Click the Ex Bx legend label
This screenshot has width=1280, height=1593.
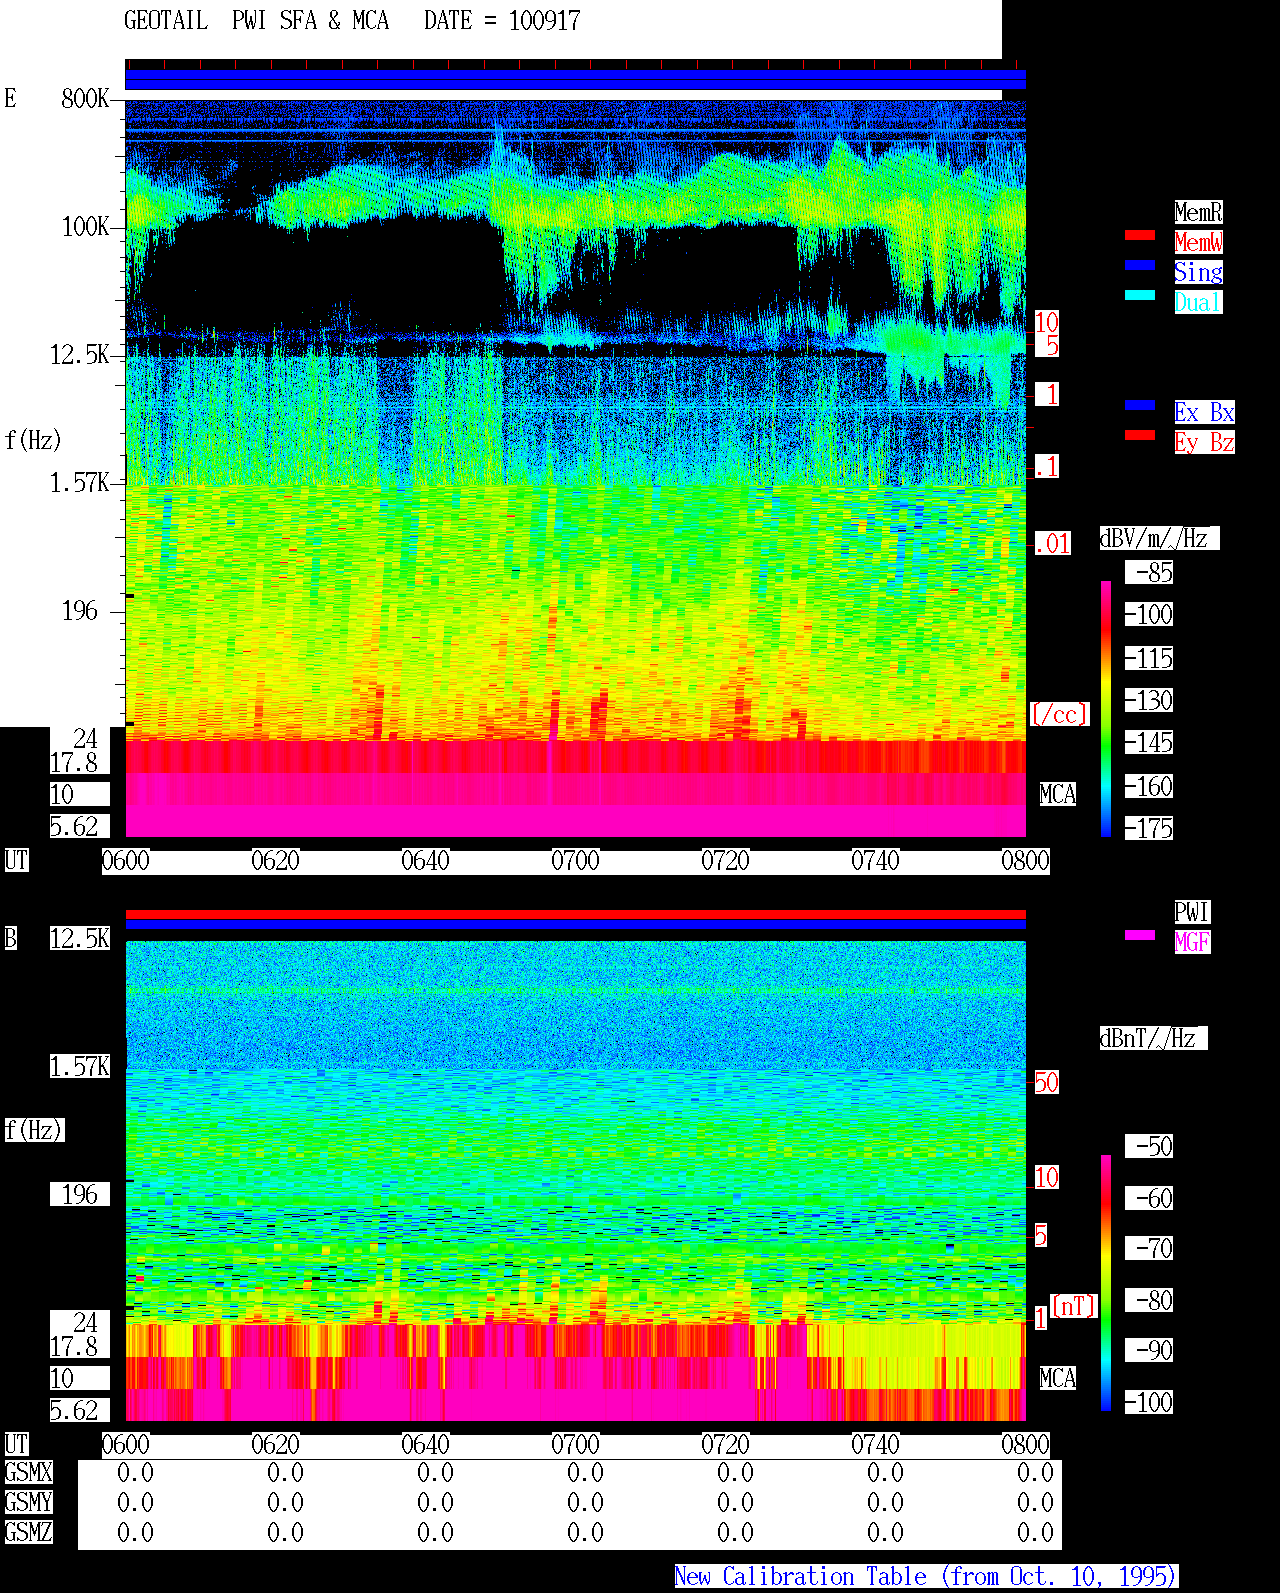pos(1204,412)
